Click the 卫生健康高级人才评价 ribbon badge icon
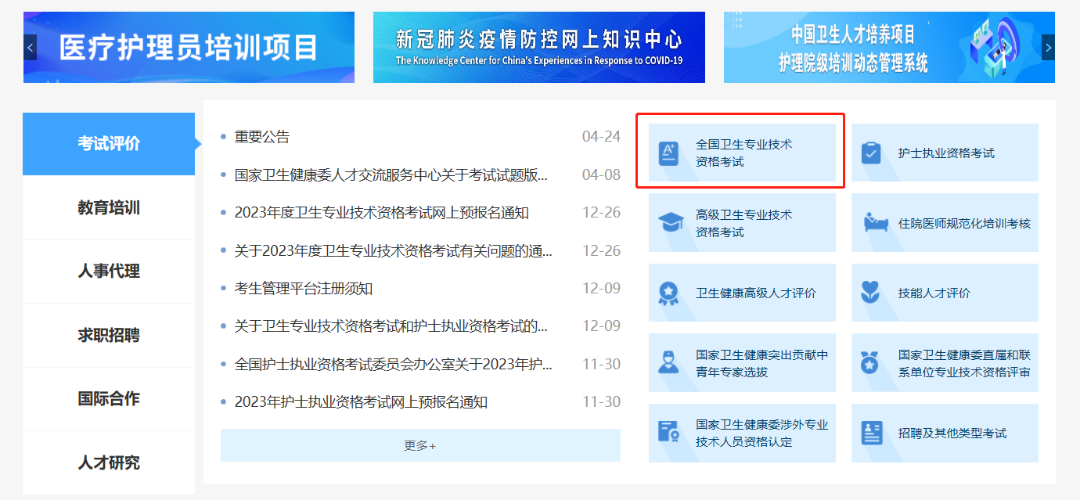1080x500 pixels. pos(668,293)
